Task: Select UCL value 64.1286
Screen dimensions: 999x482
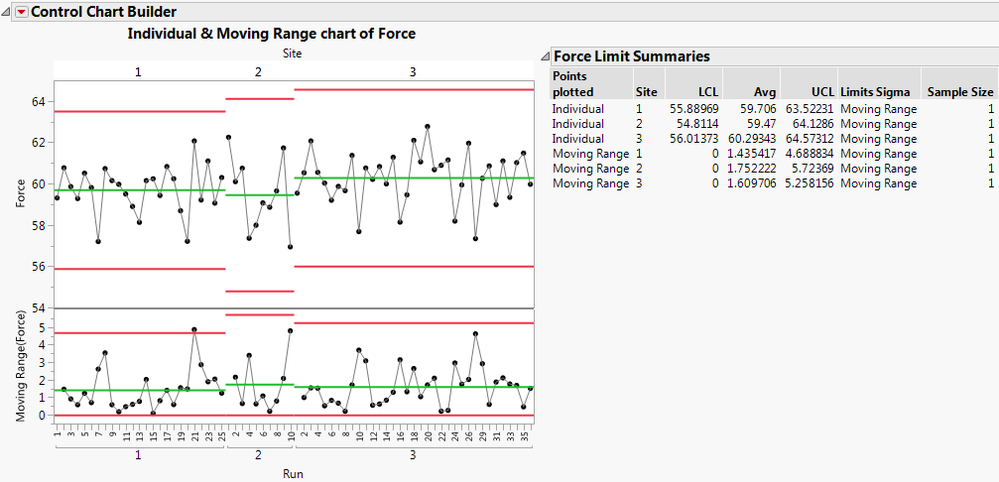Action: click(814, 124)
